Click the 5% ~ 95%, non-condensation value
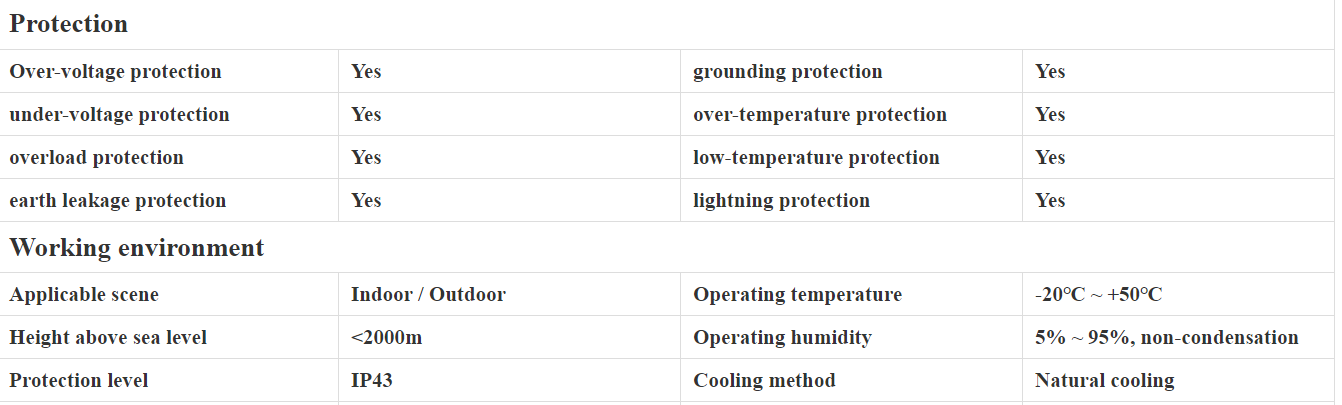This screenshot has width=1342, height=405. pyautogui.click(x=1166, y=338)
